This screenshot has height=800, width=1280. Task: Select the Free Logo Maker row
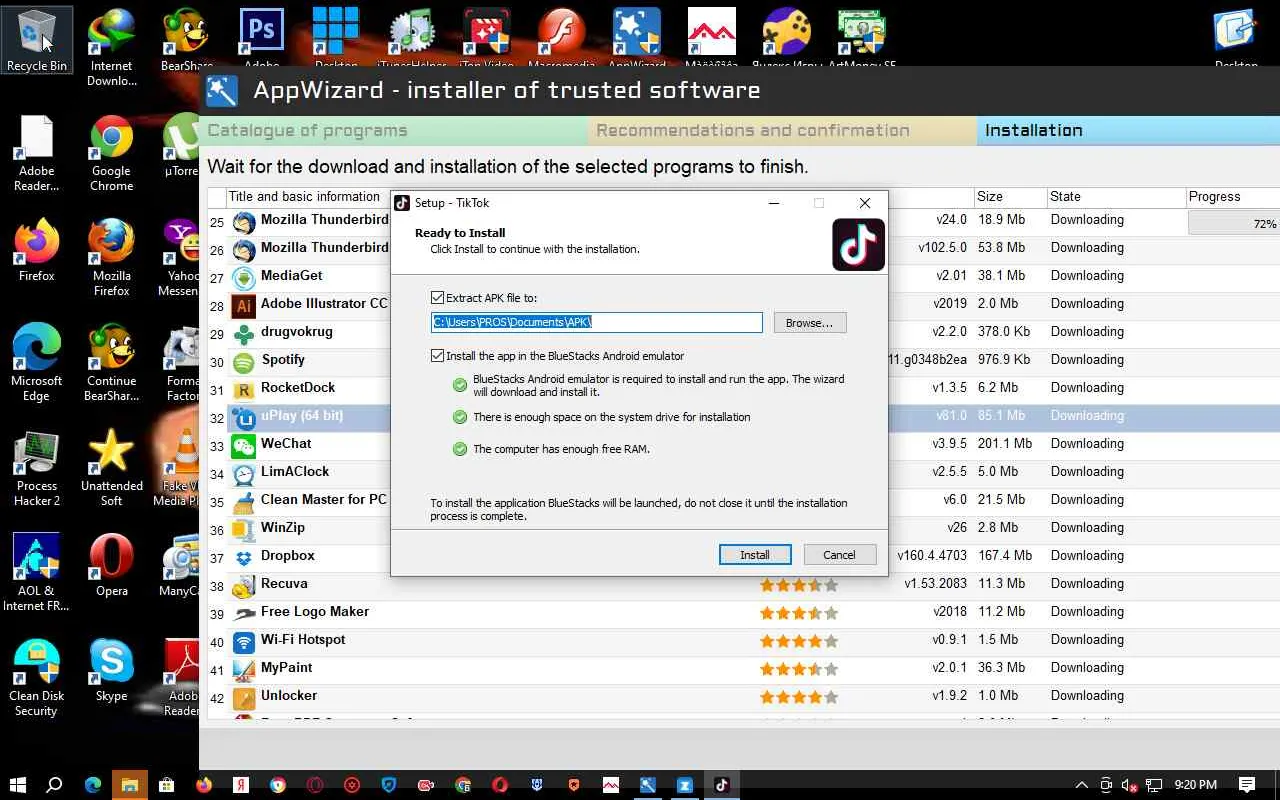click(744, 613)
